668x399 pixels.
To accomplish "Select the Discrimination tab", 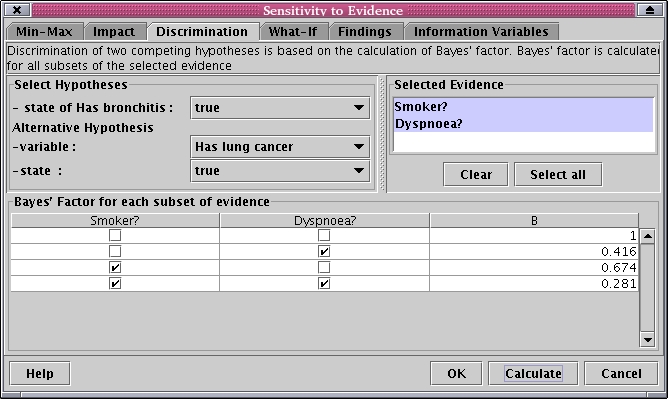I will [x=202, y=32].
